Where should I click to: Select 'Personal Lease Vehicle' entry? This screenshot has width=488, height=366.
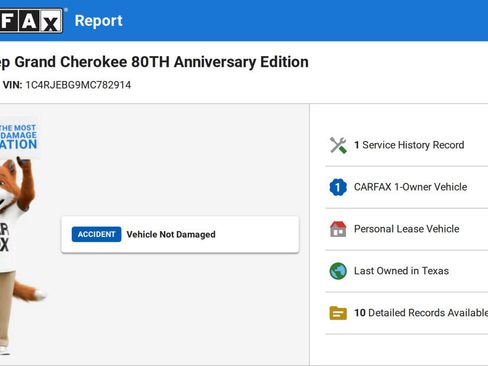point(406,229)
